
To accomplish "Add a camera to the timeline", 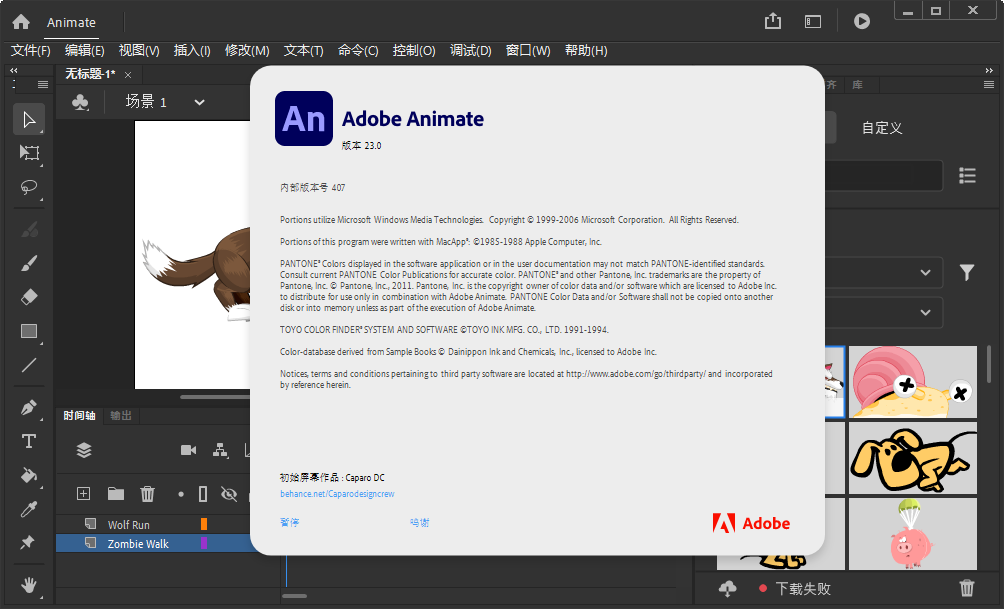I will point(188,450).
